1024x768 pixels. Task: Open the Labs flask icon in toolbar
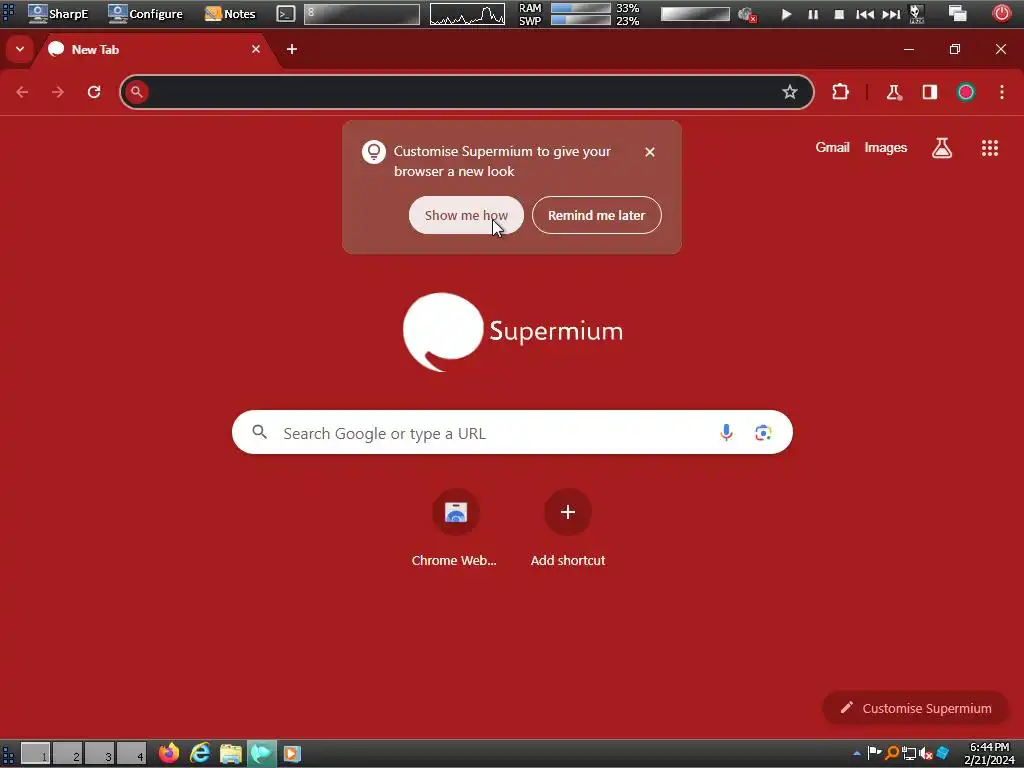[x=893, y=92]
